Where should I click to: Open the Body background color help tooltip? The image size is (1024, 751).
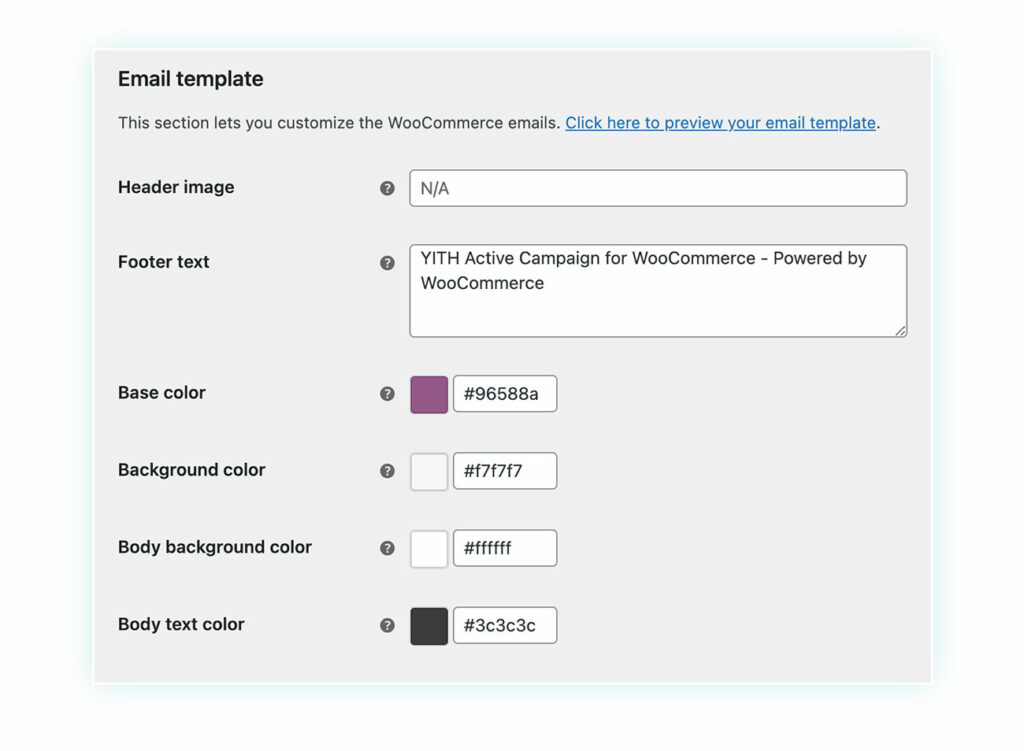coord(388,548)
